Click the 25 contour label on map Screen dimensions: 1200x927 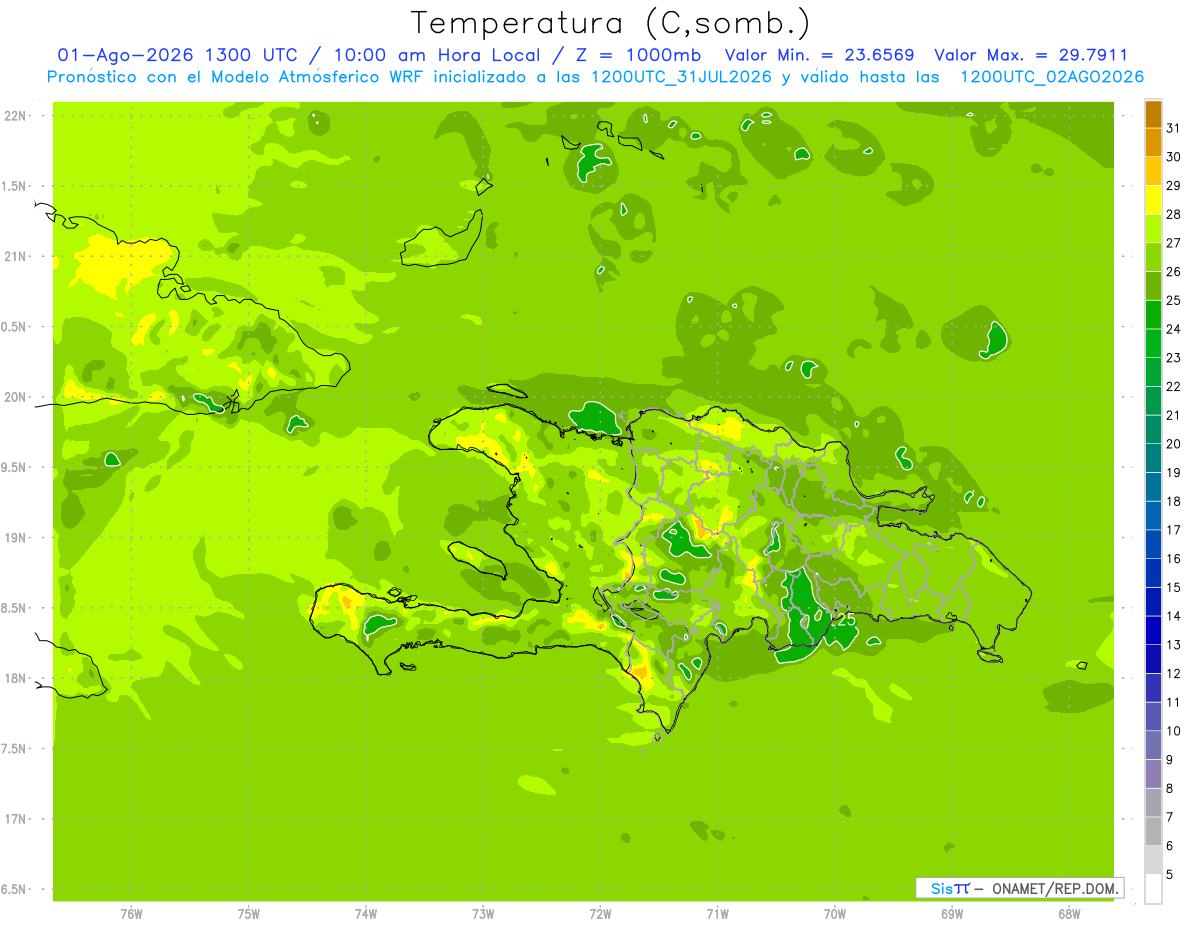pos(845,620)
